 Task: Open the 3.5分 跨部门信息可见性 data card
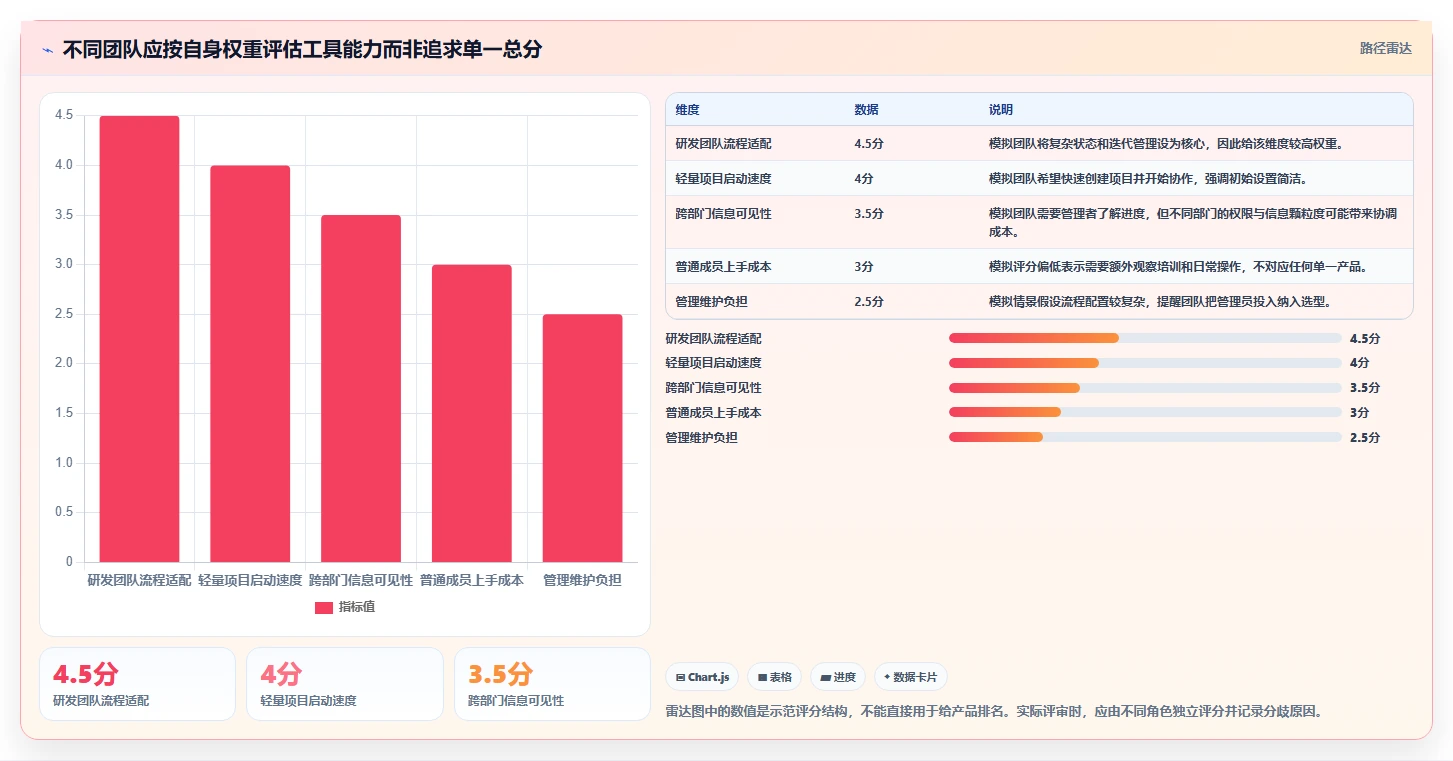pos(552,684)
